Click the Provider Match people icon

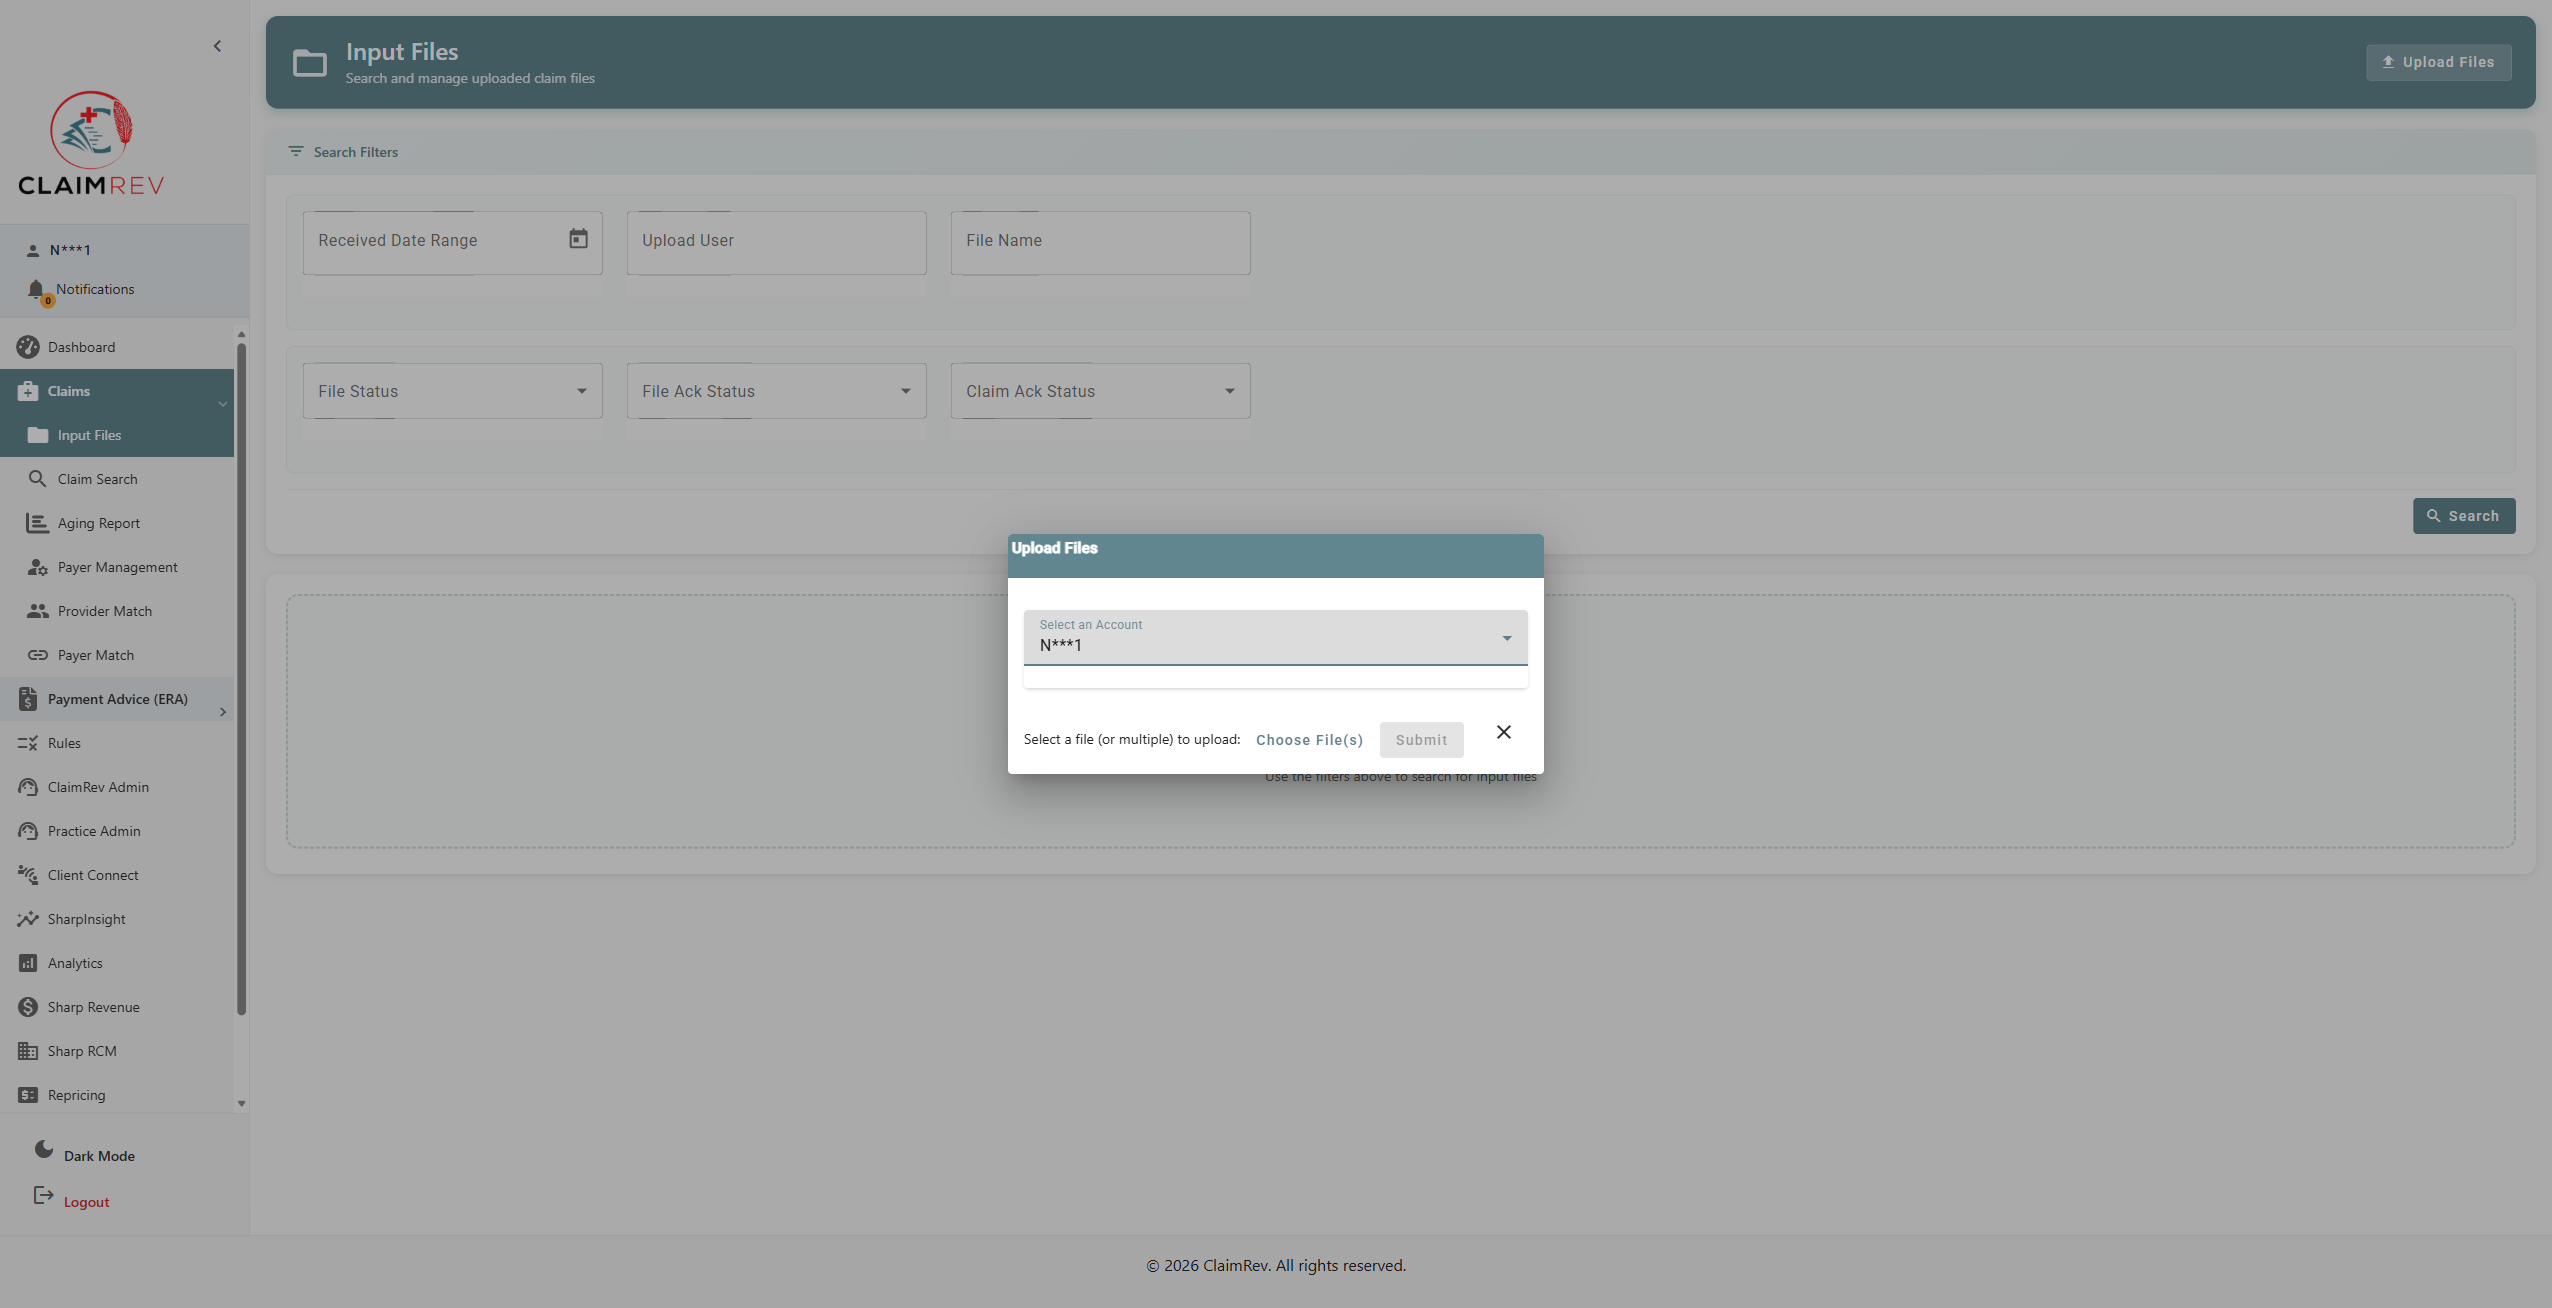[x=38, y=611]
